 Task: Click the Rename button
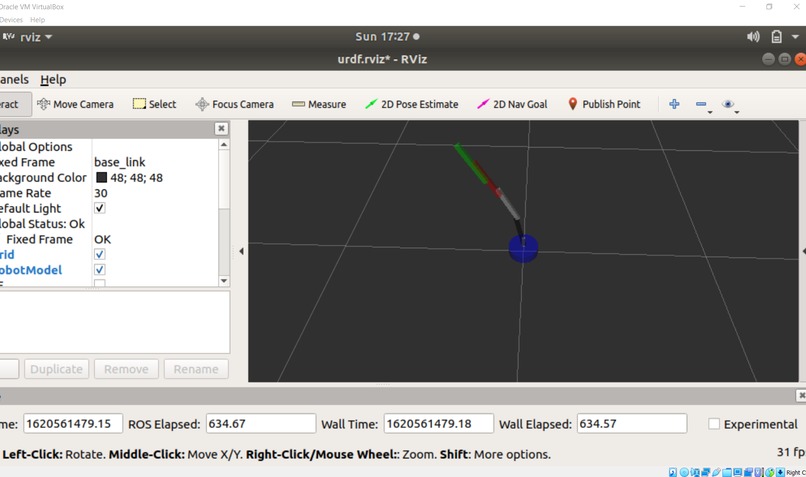(x=196, y=369)
